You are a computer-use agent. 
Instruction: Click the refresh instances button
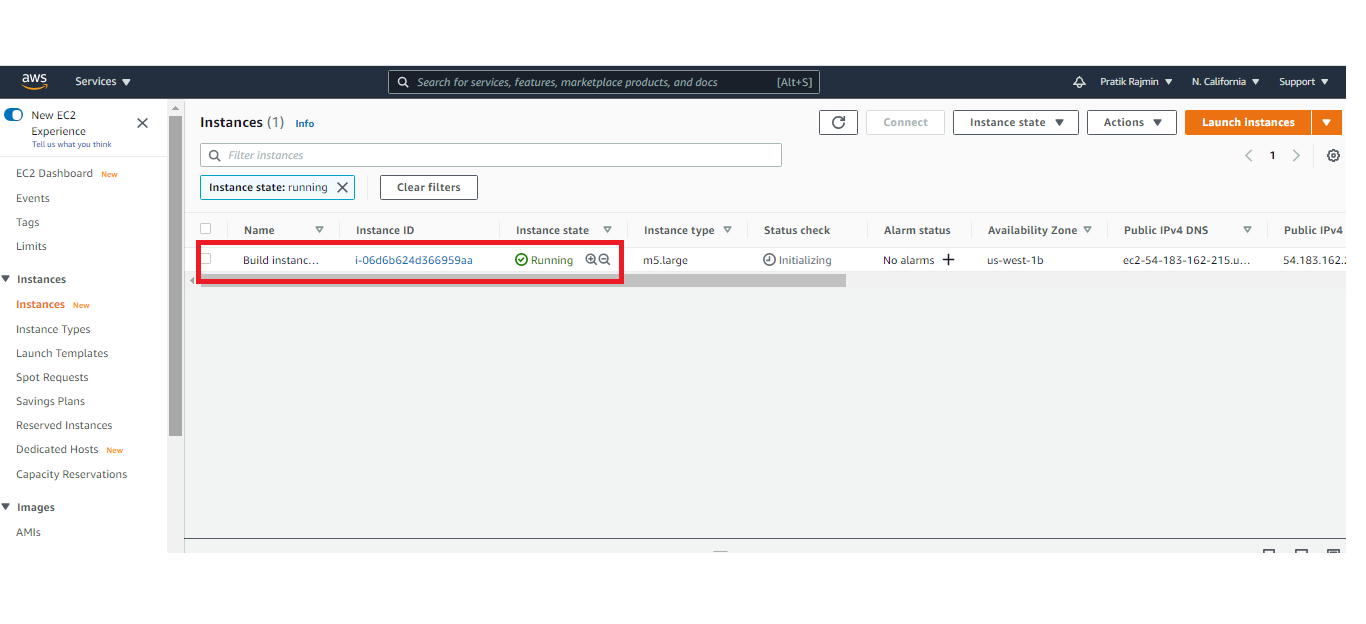click(x=838, y=122)
